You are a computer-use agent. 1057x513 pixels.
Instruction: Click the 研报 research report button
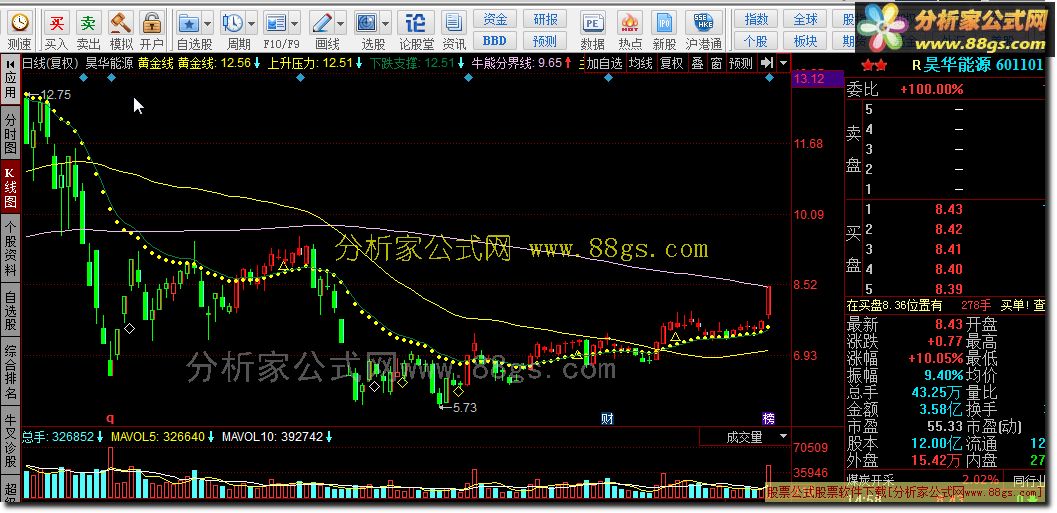pyautogui.click(x=545, y=19)
